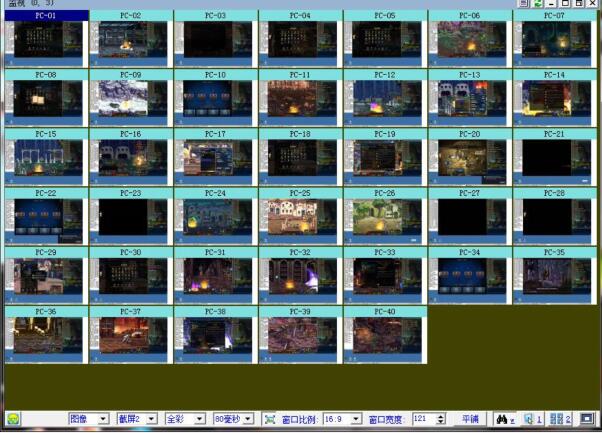Click the PC-04 title label

click(300, 15)
